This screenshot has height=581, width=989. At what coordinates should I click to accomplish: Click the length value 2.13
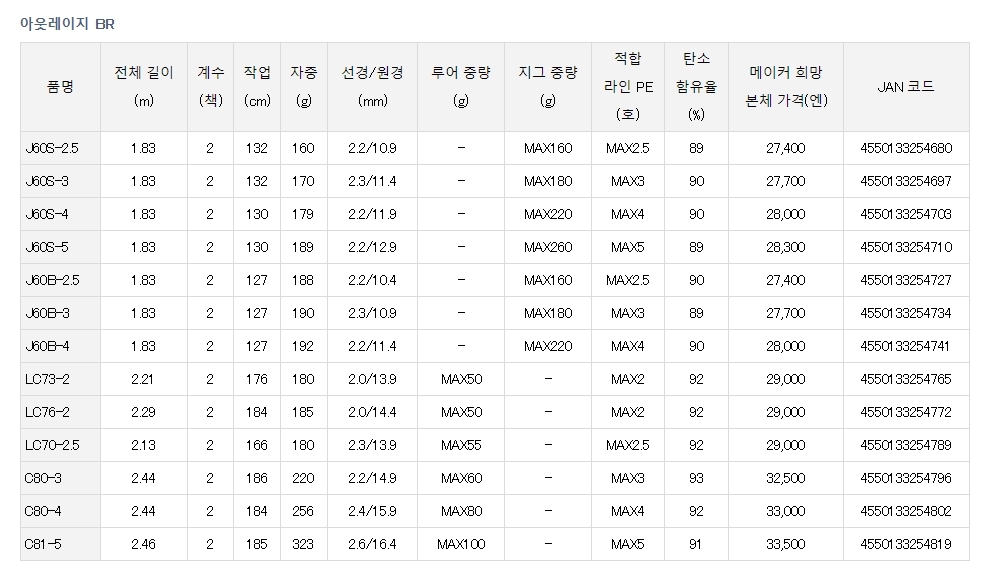click(143, 445)
